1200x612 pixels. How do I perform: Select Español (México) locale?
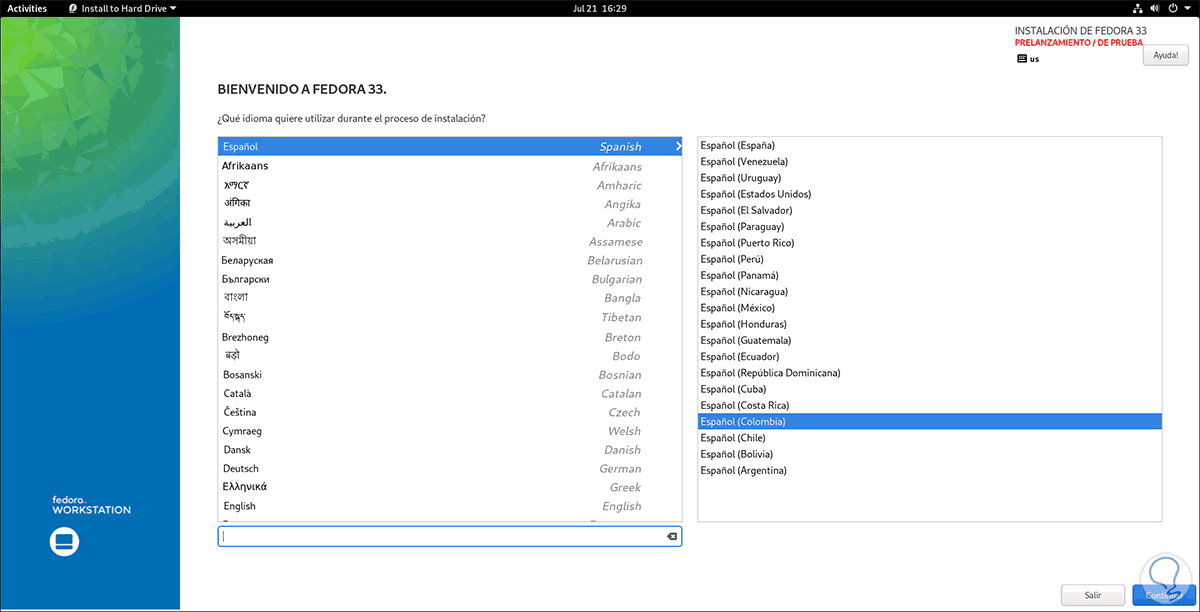click(x=738, y=308)
